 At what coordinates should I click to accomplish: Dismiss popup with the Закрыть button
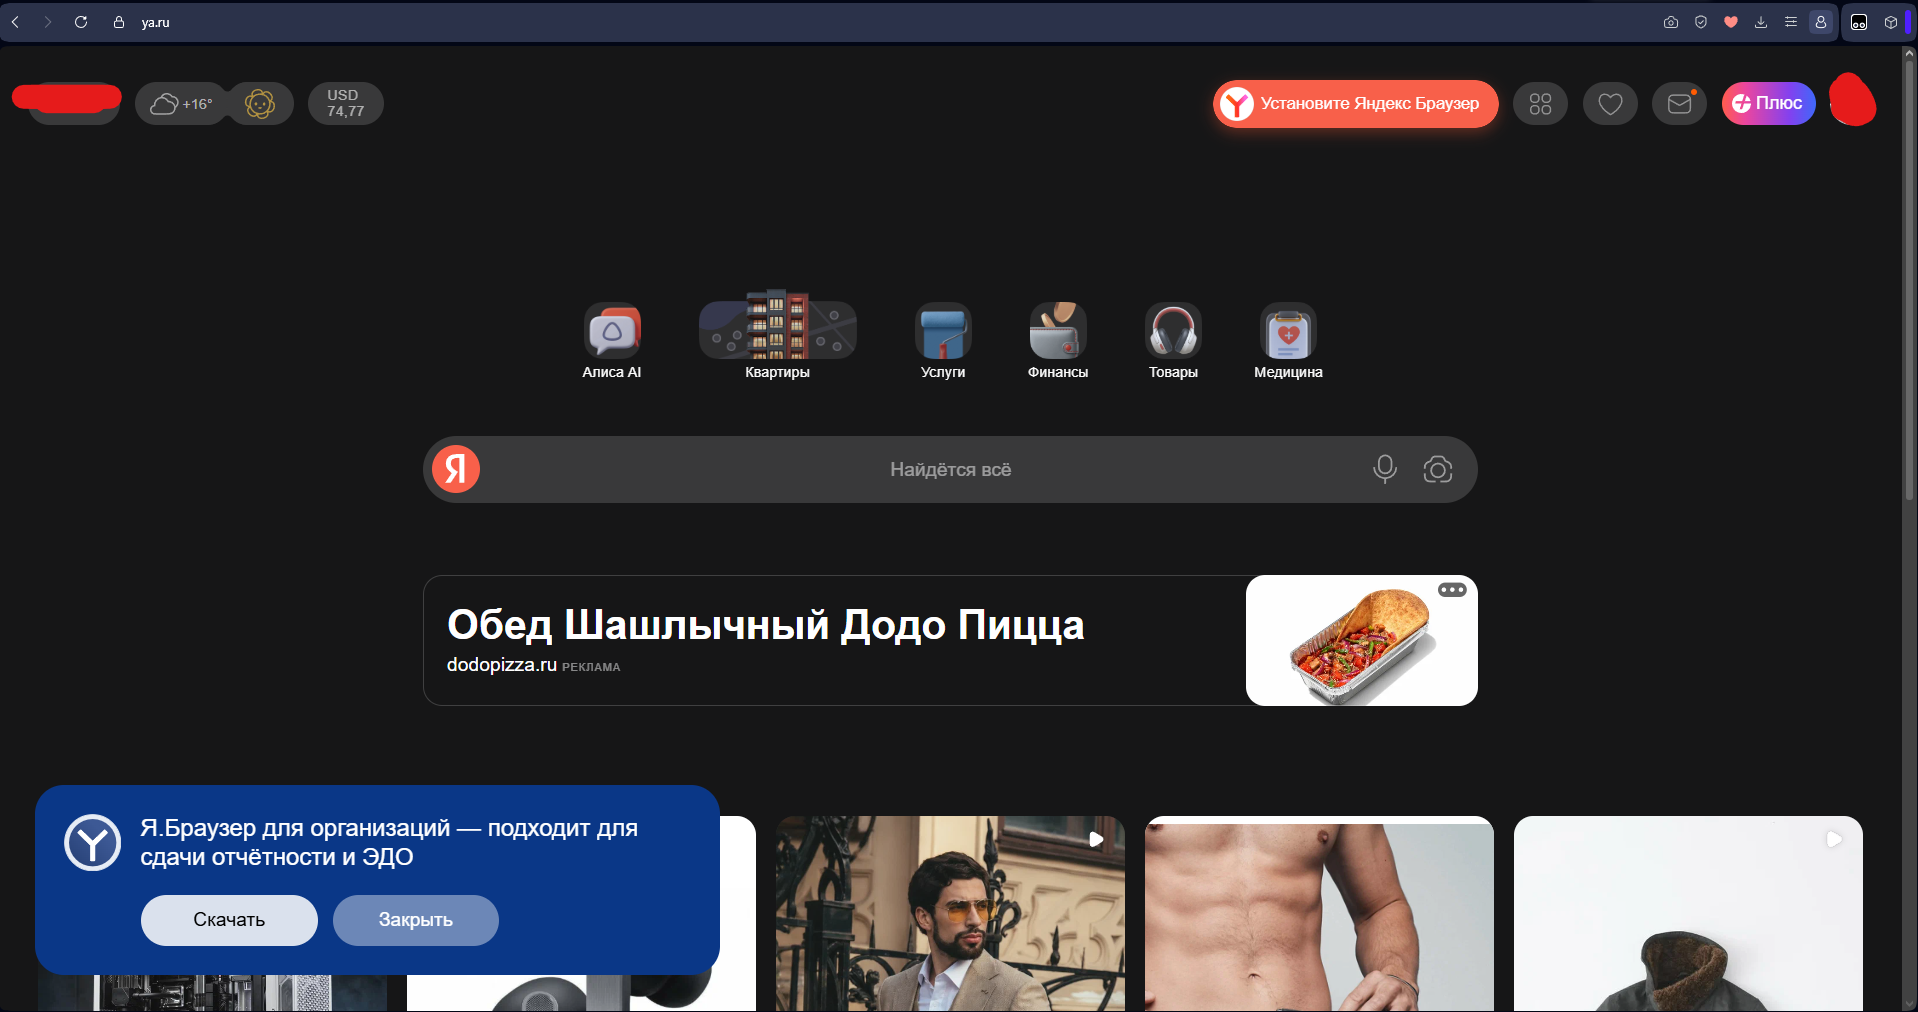click(x=416, y=920)
